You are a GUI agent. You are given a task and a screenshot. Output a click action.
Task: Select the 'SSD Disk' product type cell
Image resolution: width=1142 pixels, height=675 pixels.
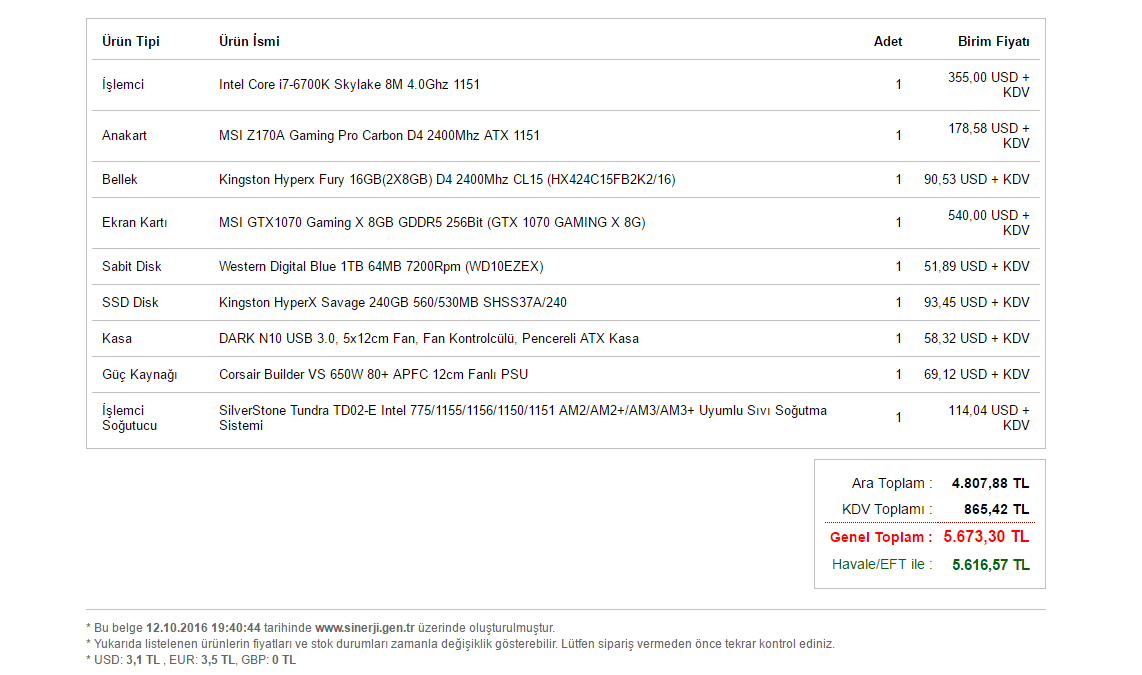[x=130, y=302]
